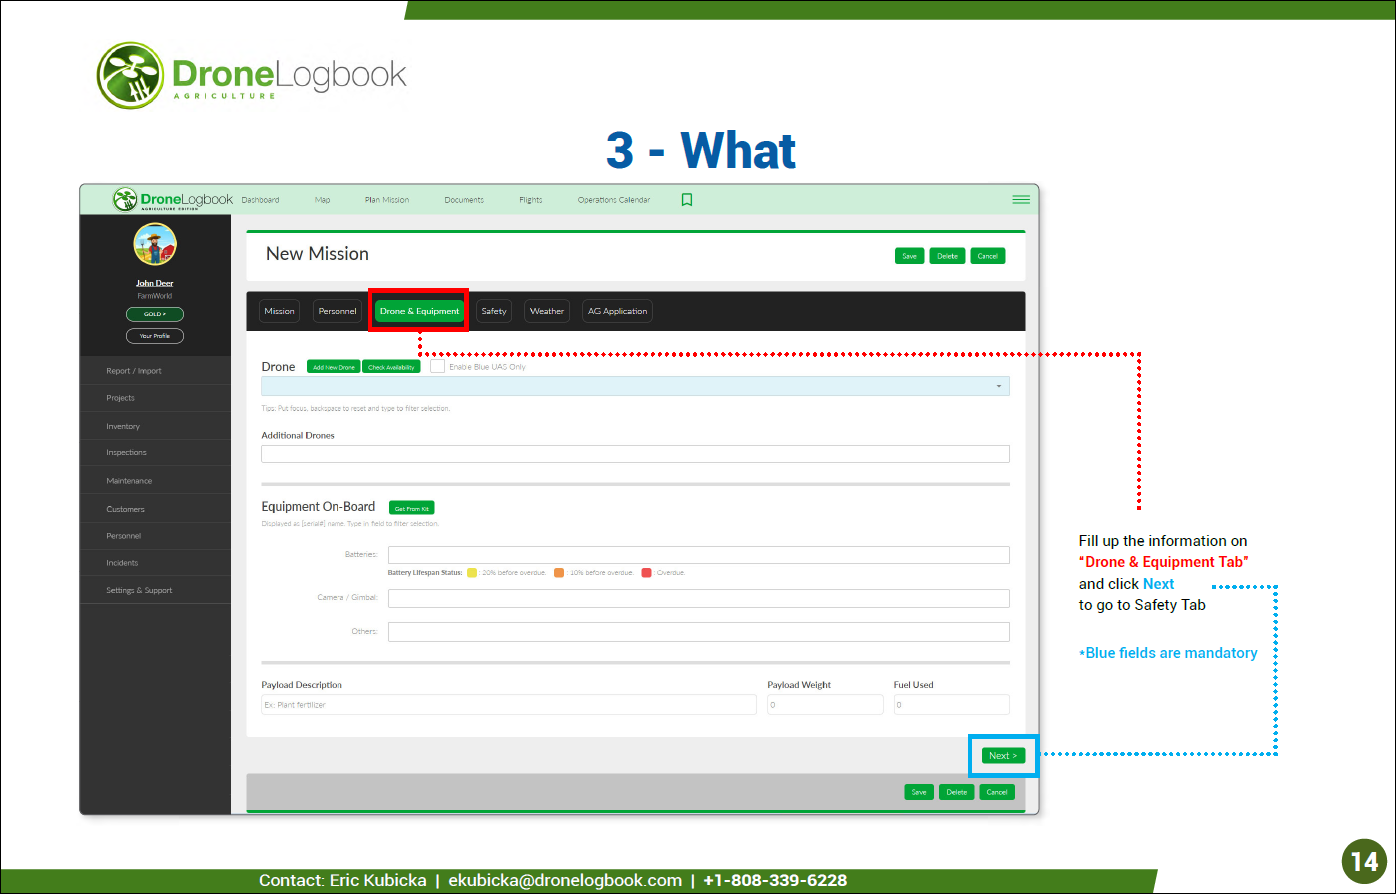
Task: Open the Weather tab
Action: point(547,311)
